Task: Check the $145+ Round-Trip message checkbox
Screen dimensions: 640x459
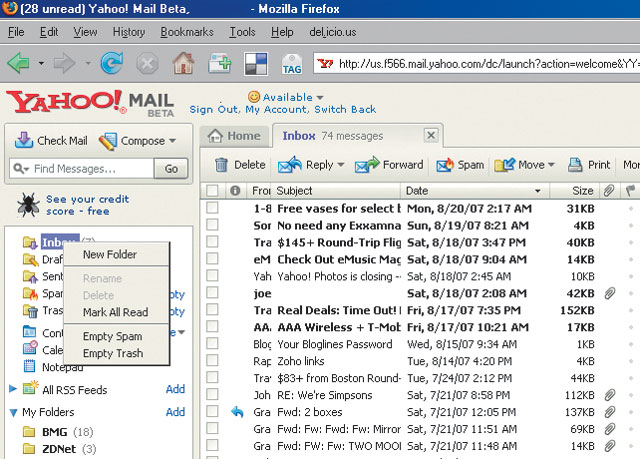Action: click(x=212, y=242)
